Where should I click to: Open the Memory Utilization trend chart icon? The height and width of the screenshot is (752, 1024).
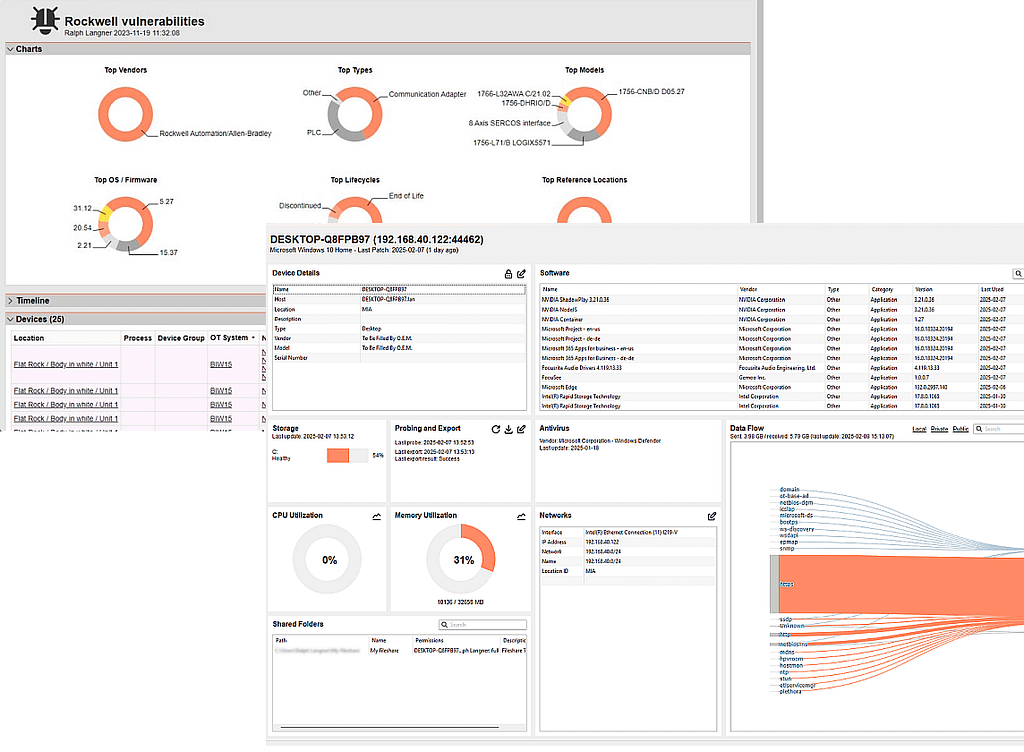point(521,516)
